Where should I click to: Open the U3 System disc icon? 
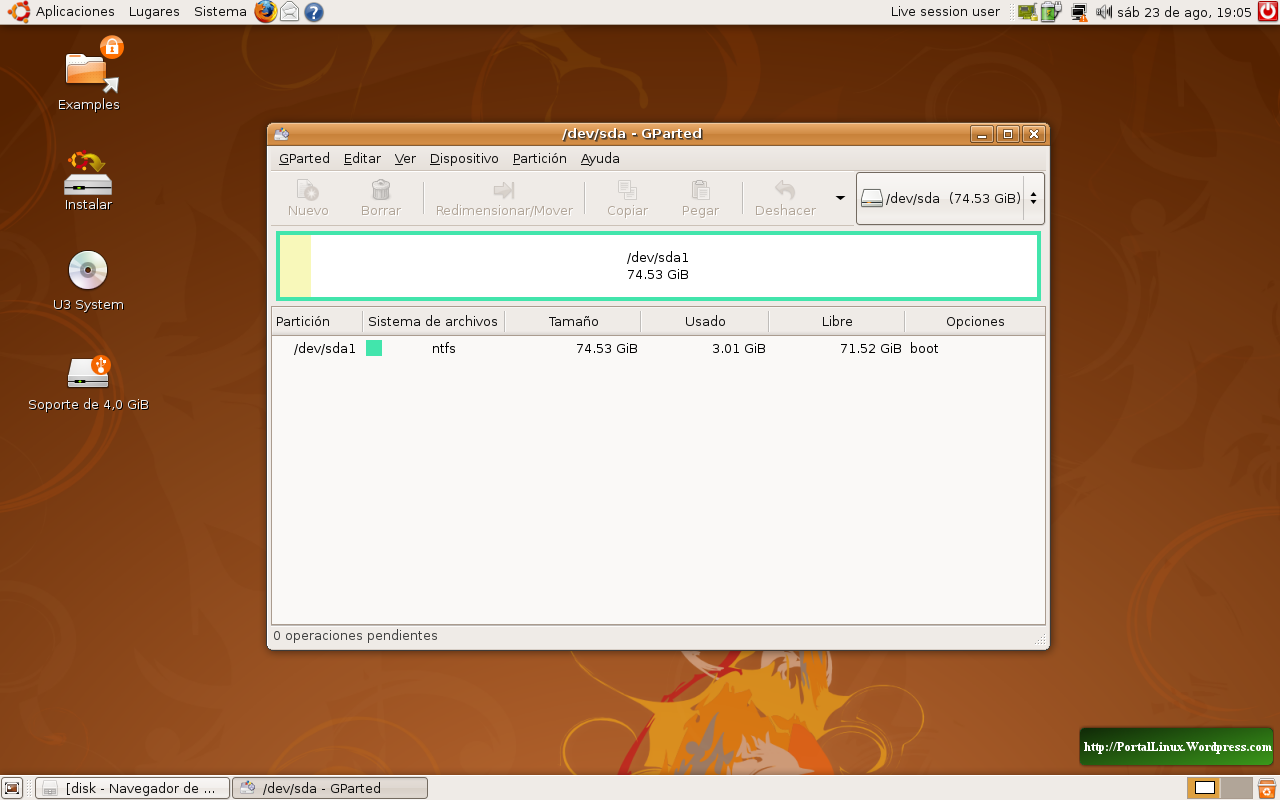88,280
